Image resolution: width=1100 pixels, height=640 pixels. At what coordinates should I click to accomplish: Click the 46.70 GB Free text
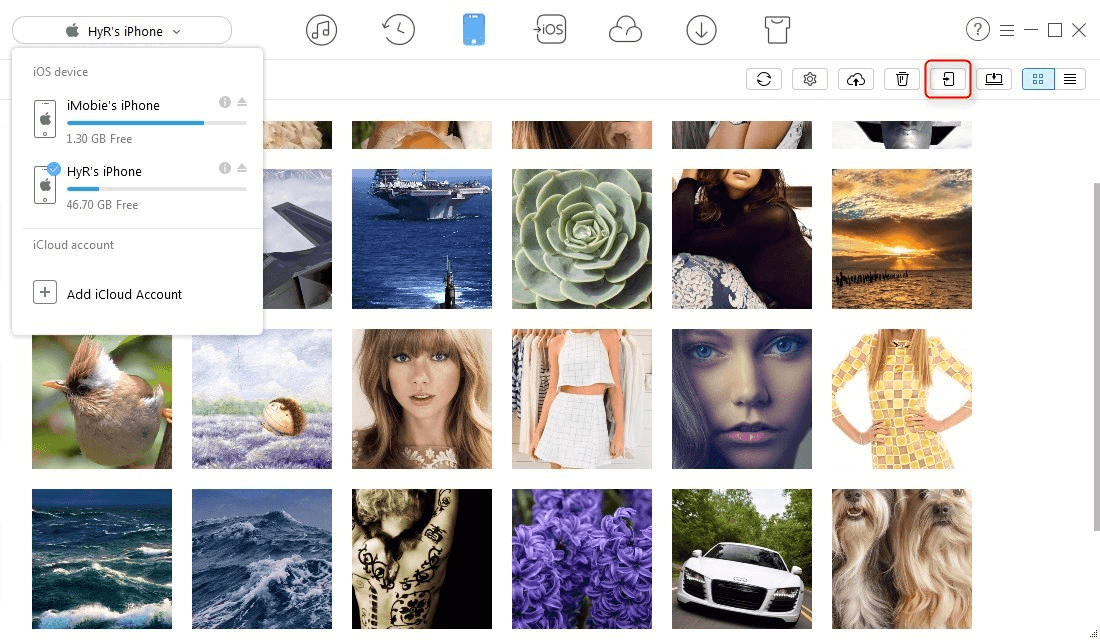tap(102, 205)
